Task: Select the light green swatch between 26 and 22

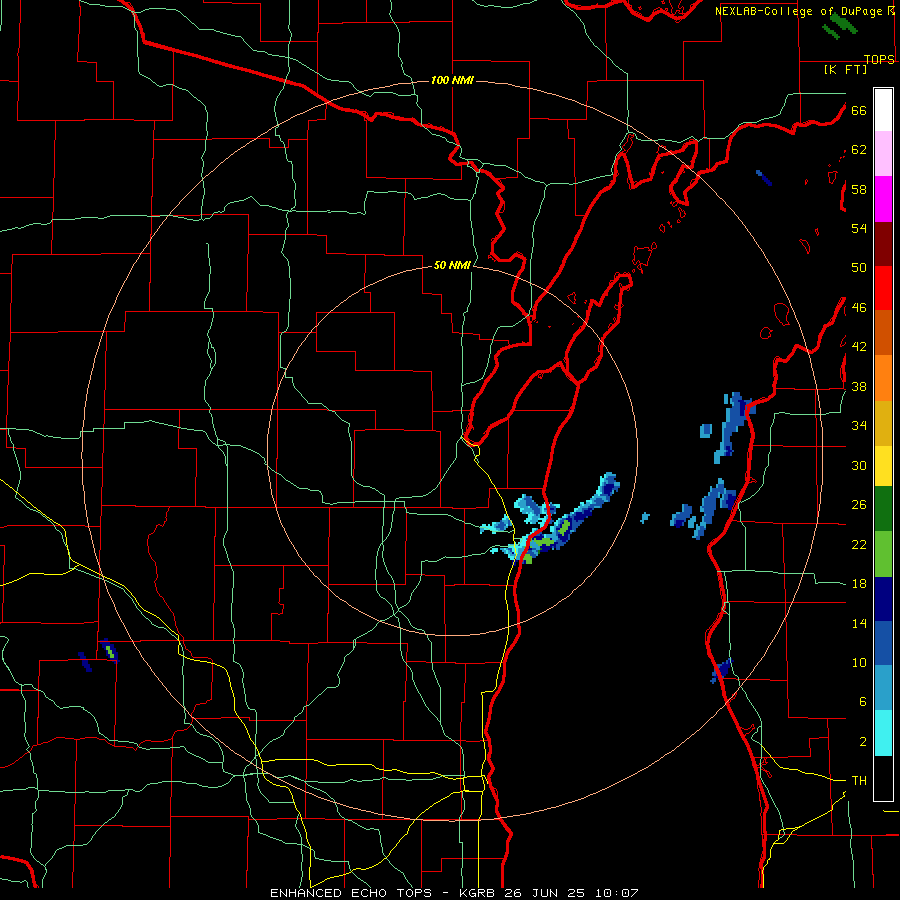Action: point(883,554)
